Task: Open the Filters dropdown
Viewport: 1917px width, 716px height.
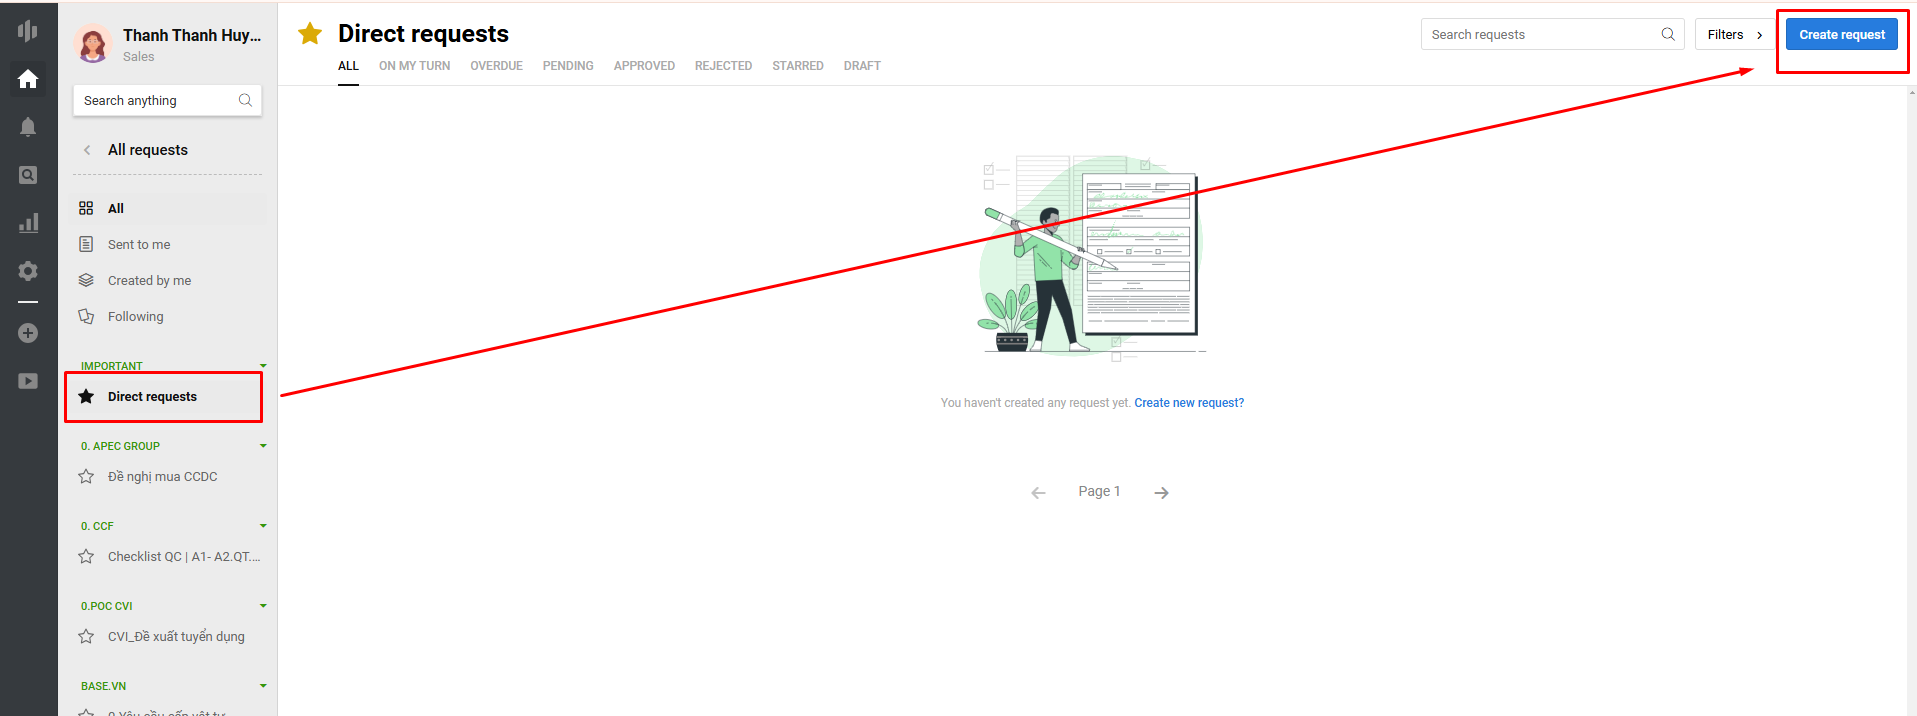Action: [1734, 34]
